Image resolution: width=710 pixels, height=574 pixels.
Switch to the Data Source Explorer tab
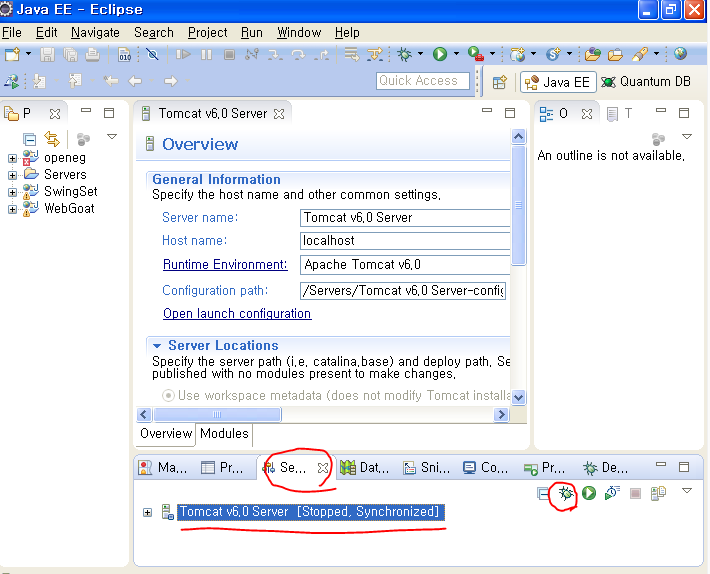coord(365,468)
